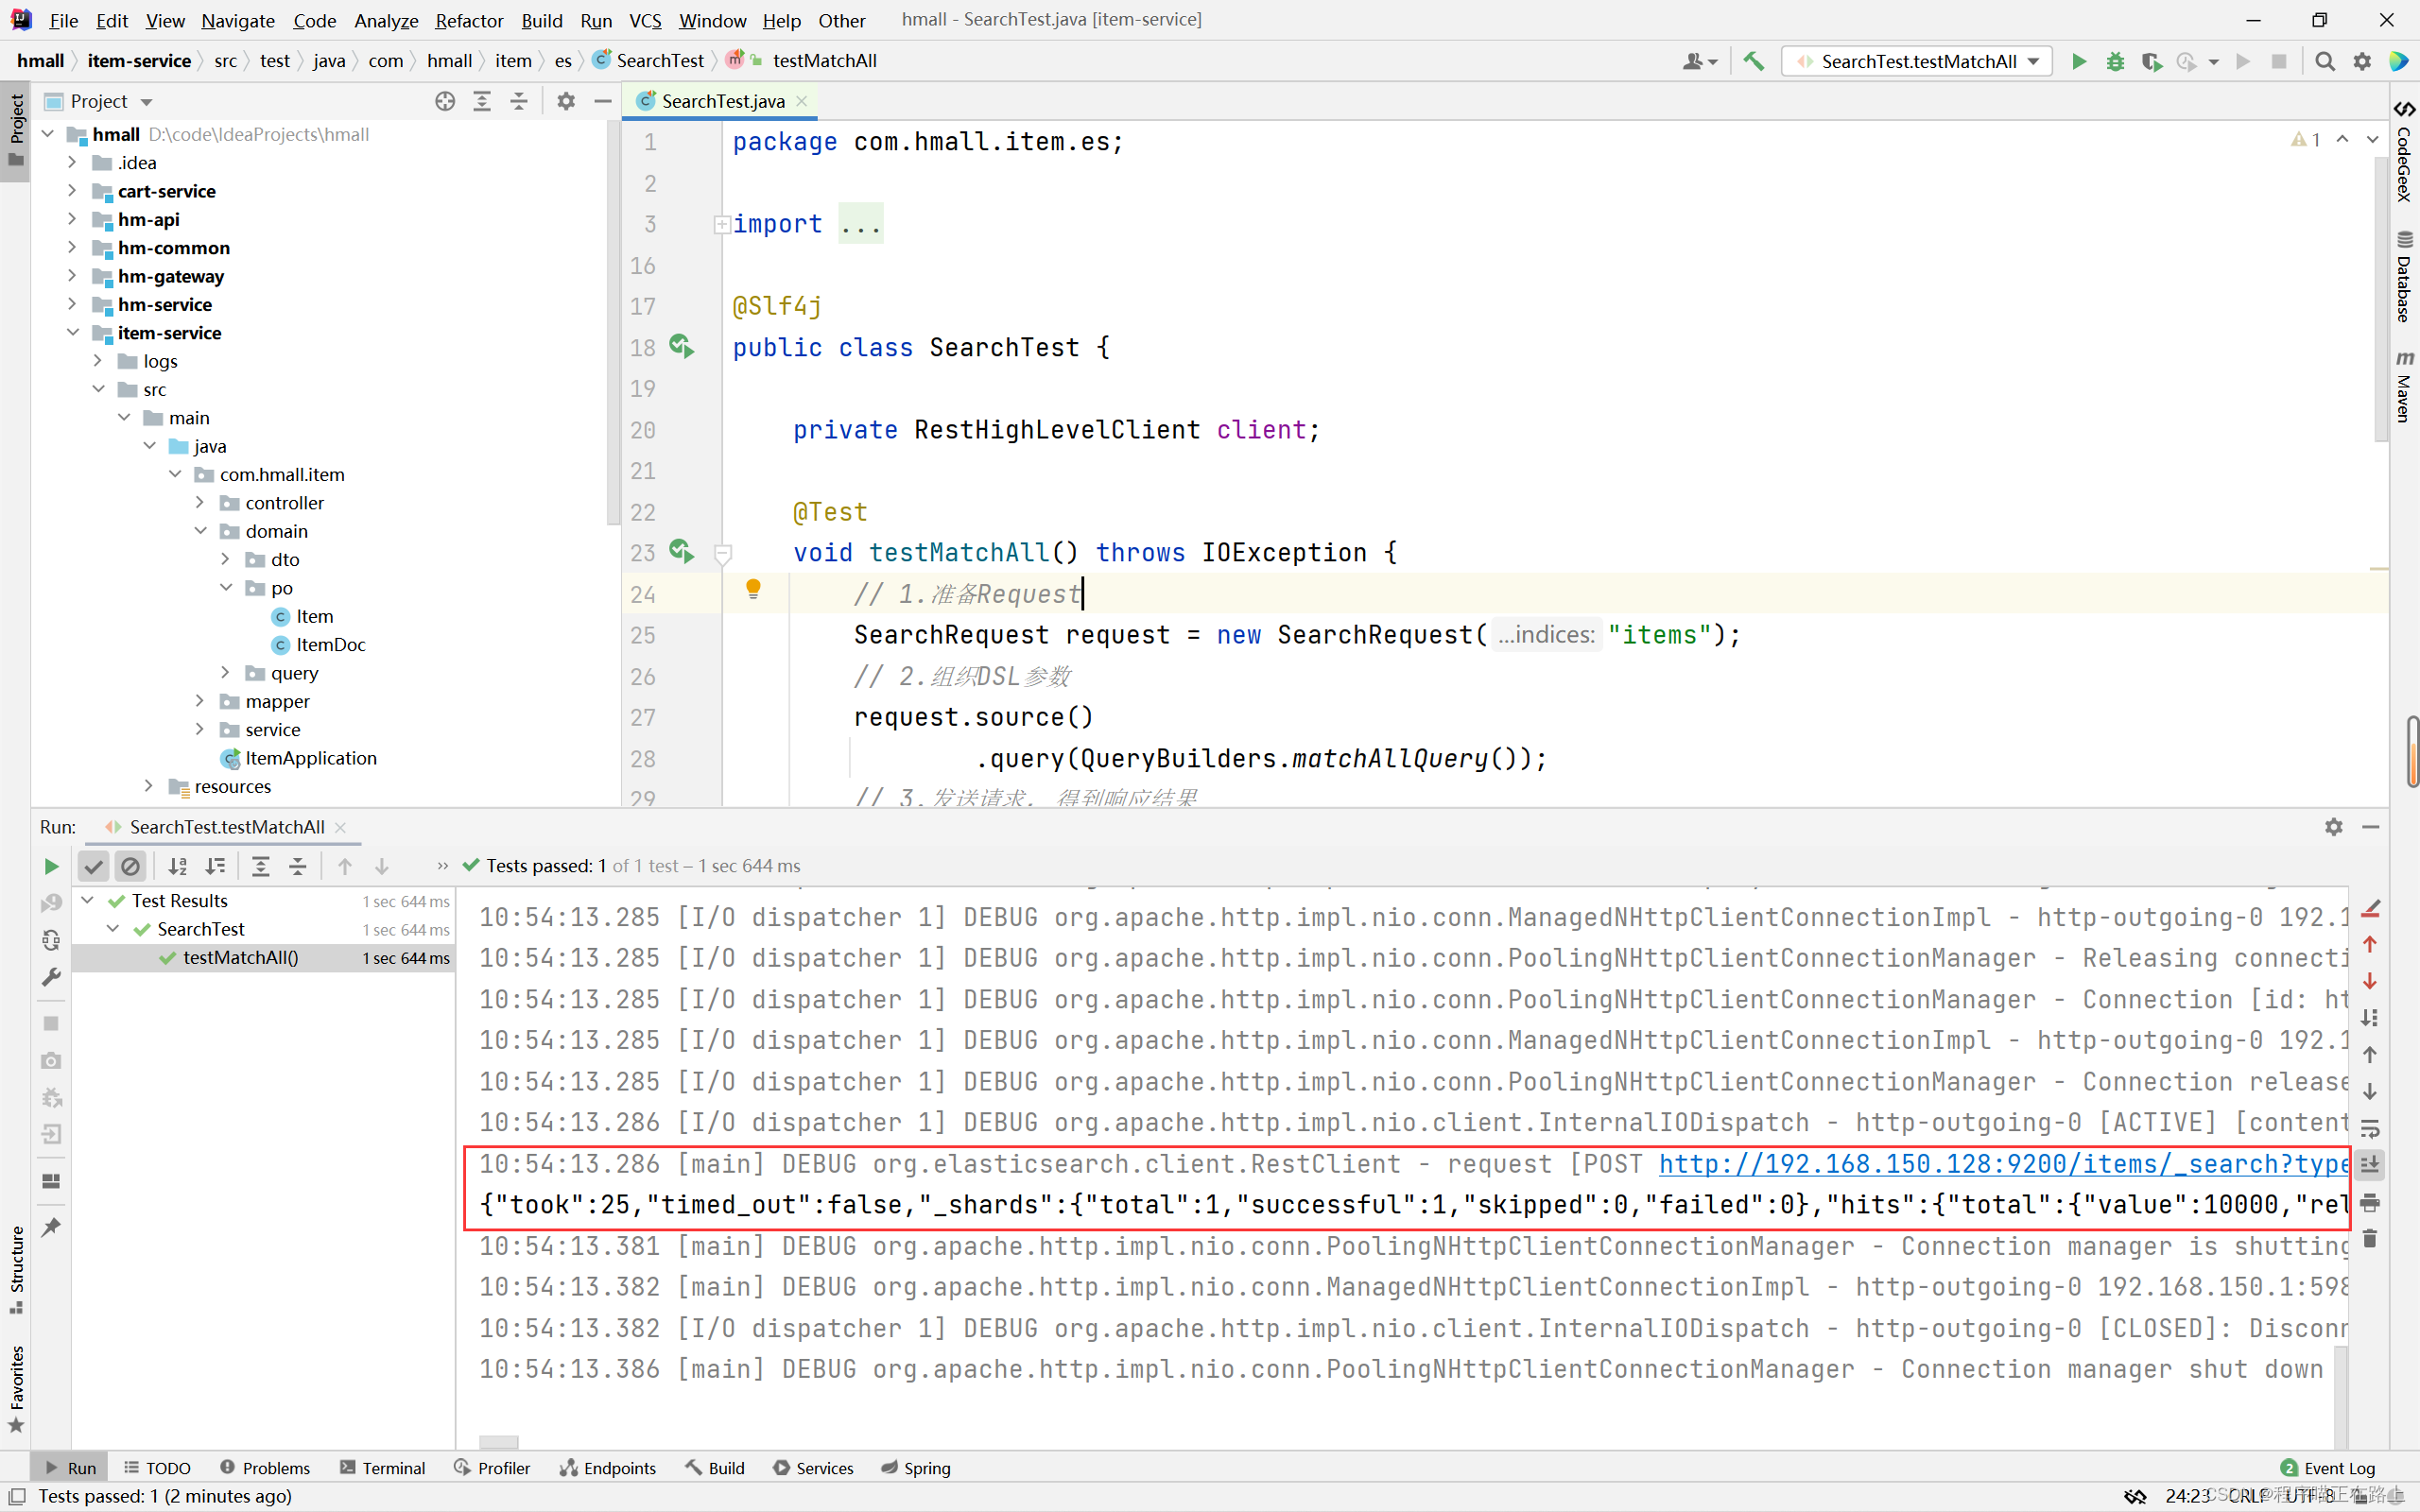This screenshot has height=1512, width=2420.
Task: Open the Elasticsearch request URL link
Action: coord(2000,1164)
